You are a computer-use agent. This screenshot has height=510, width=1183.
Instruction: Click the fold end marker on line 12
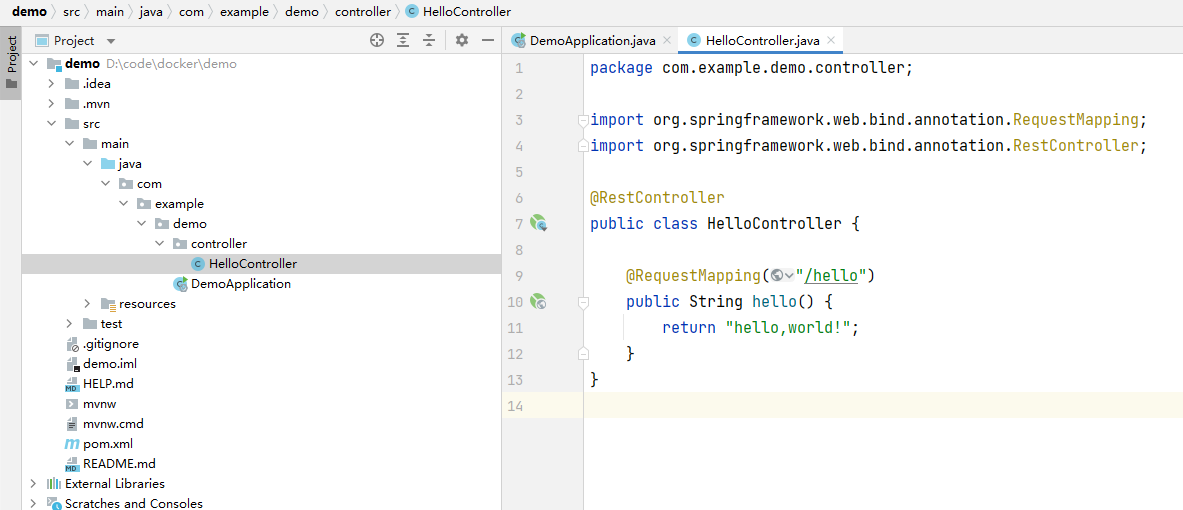[x=582, y=353]
